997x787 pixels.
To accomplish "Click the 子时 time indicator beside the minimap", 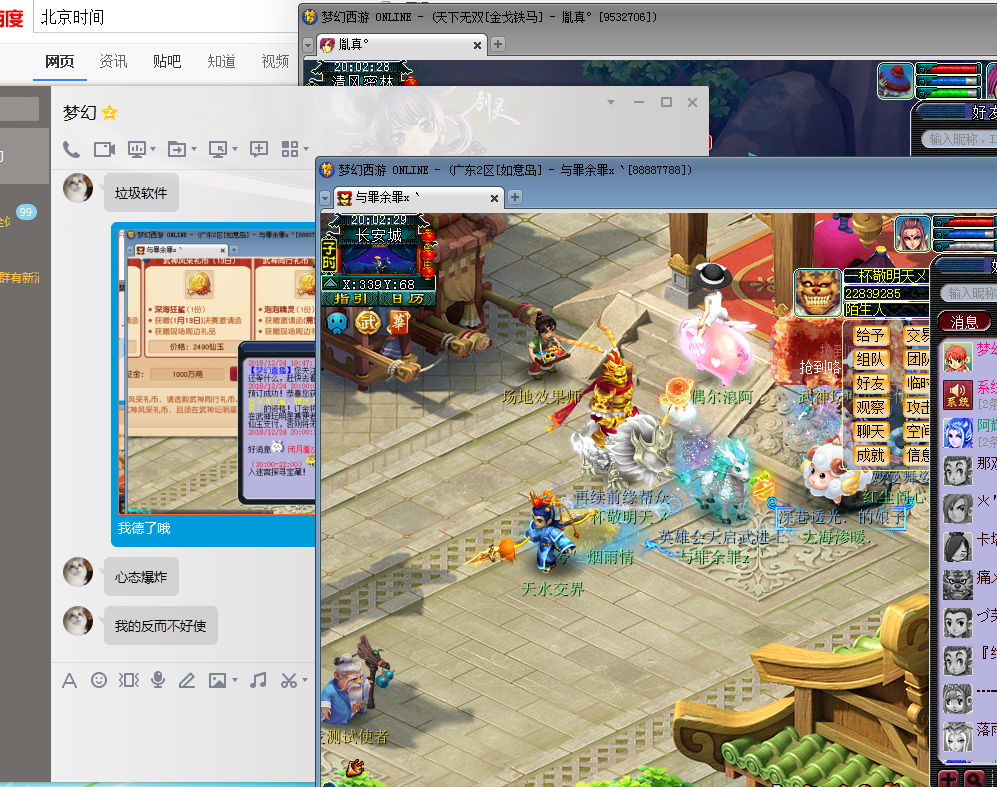I will tap(329, 255).
